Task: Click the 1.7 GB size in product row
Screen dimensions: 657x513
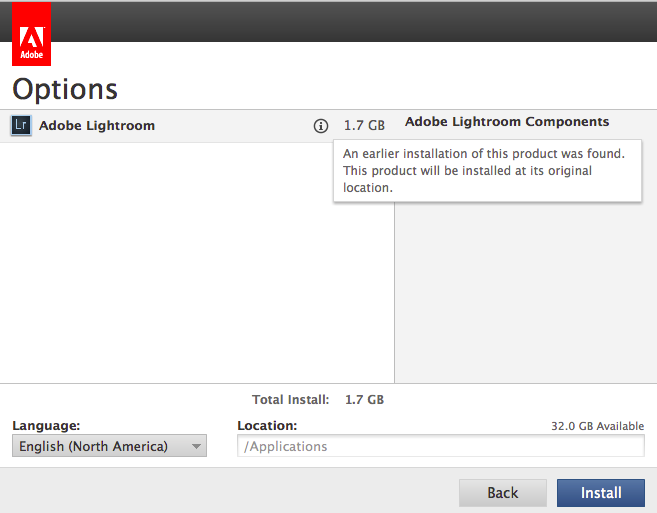Action: click(x=364, y=126)
